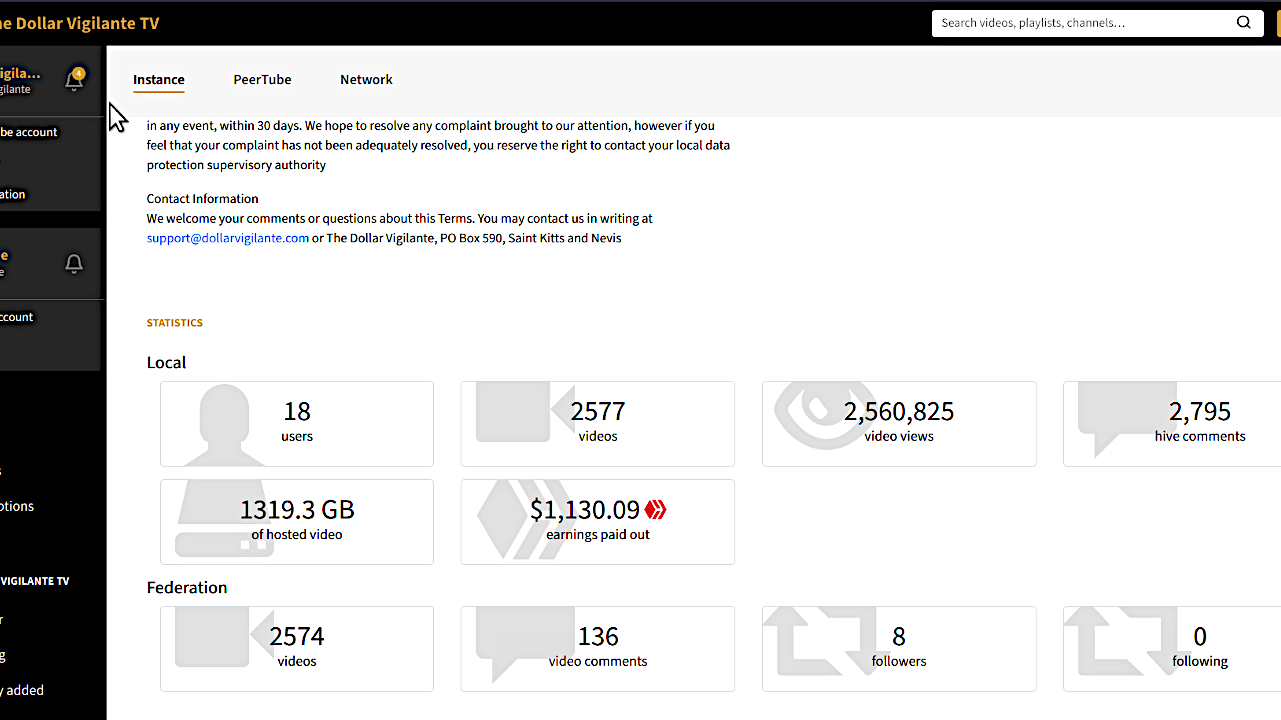Switch to the Instance tab
This screenshot has width=1281, height=720.
159,80
